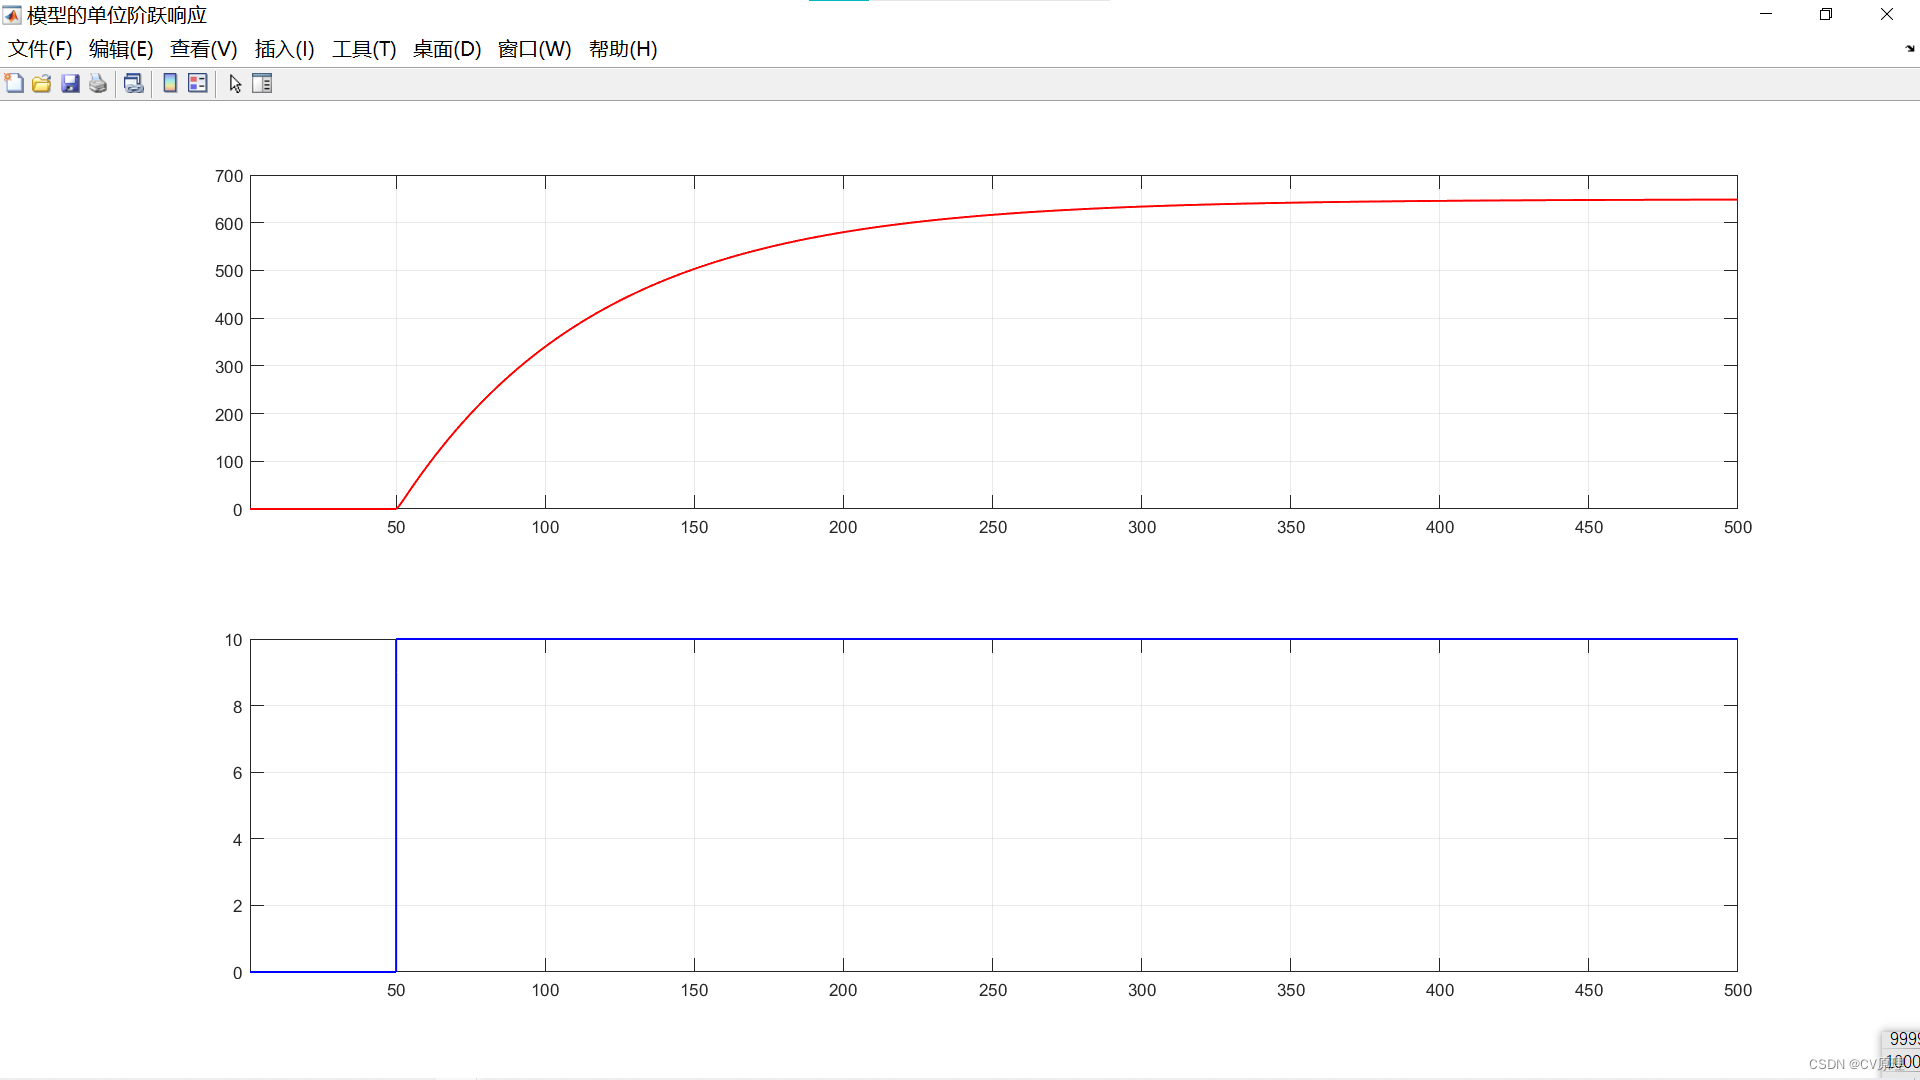Image resolution: width=1920 pixels, height=1080 pixels.
Task: Click the Open File folder icon
Action: [x=42, y=84]
